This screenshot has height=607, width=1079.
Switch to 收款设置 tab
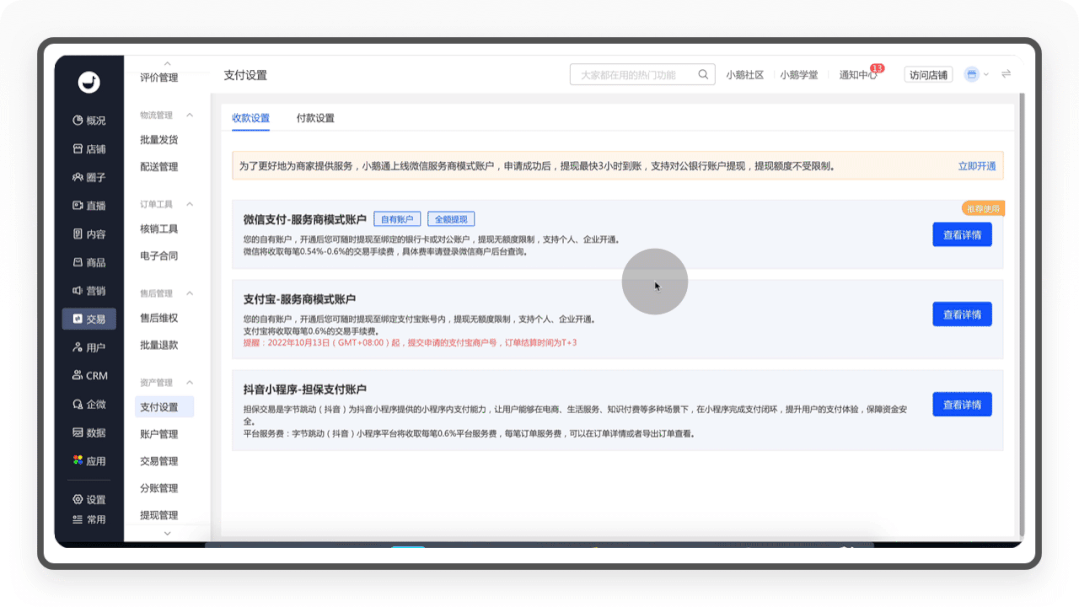[250, 118]
